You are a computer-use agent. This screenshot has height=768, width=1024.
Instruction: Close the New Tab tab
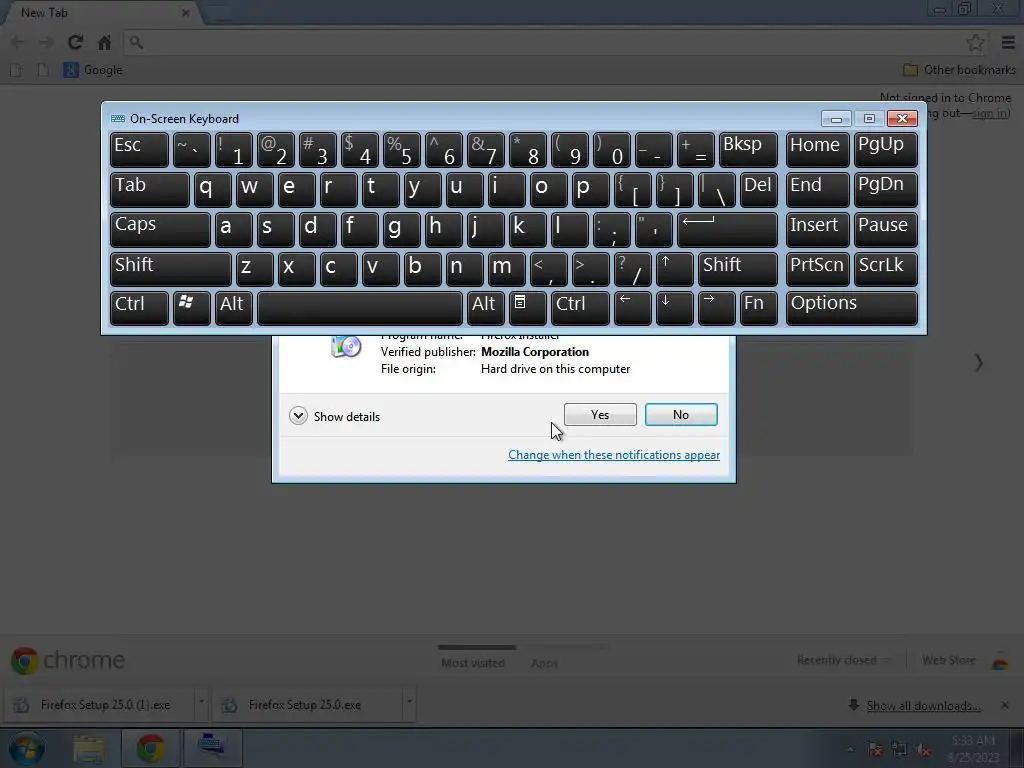coord(185,13)
